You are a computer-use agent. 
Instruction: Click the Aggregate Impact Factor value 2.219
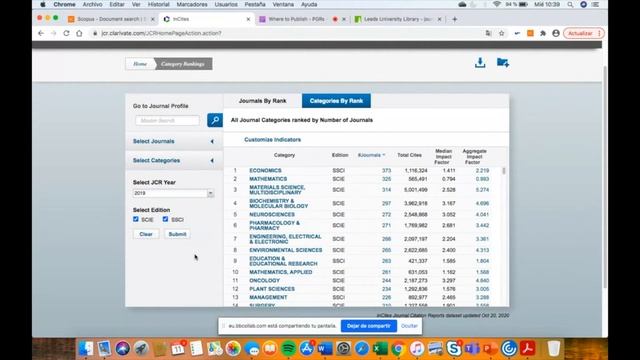pyautogui.click(x=482, y=171)
